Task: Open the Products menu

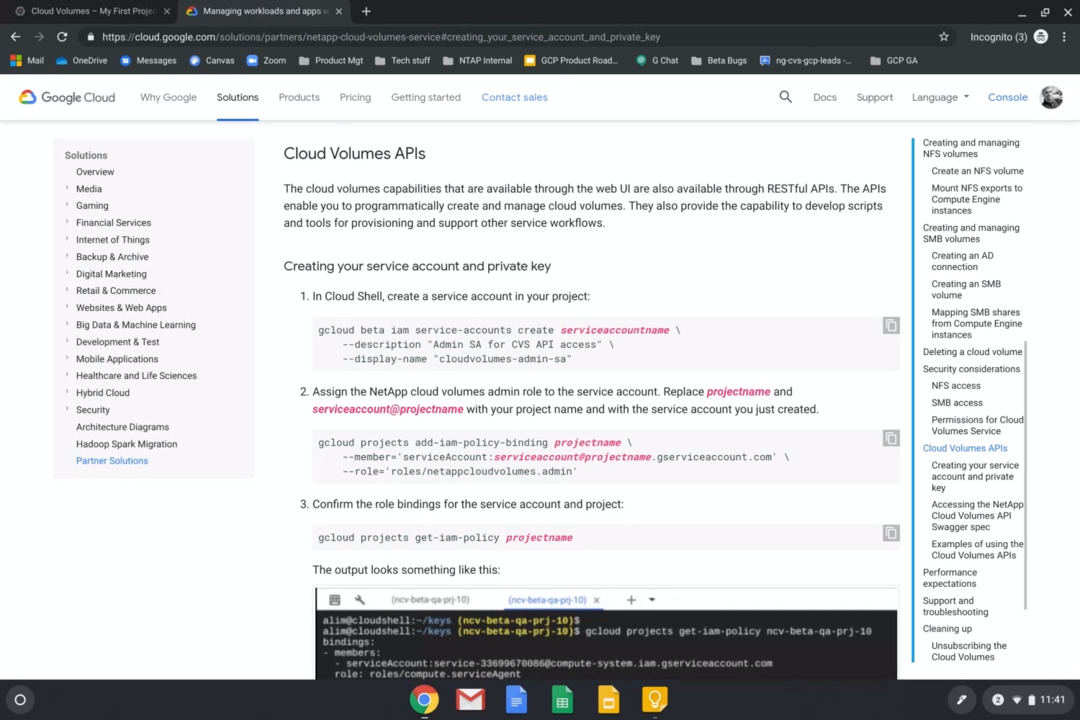Action: pyautogui.click(x=299, y=97)
